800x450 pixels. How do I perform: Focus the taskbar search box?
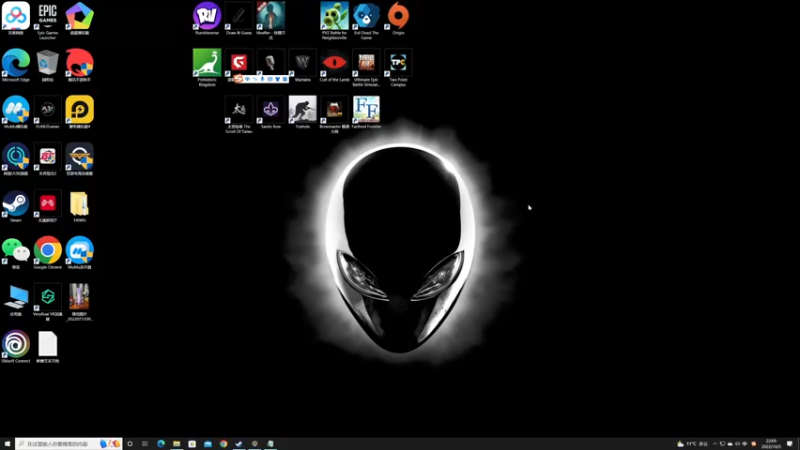(x=68, y=444)
